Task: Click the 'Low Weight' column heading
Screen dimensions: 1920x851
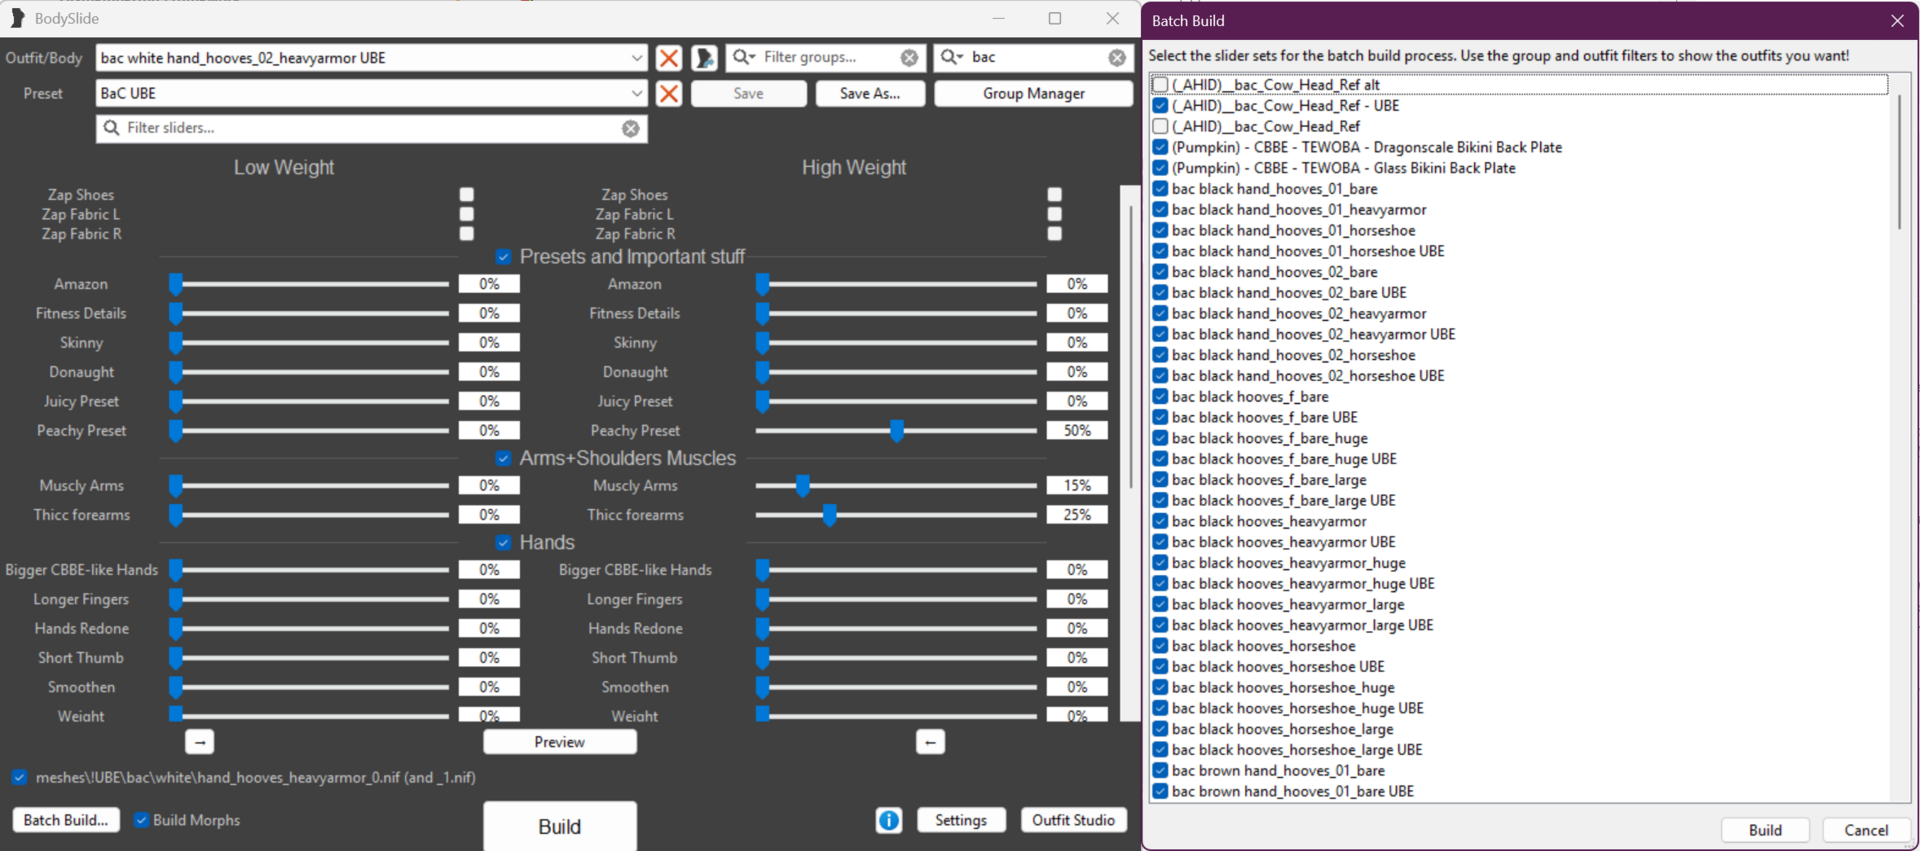Action: (x=284, y=167)
